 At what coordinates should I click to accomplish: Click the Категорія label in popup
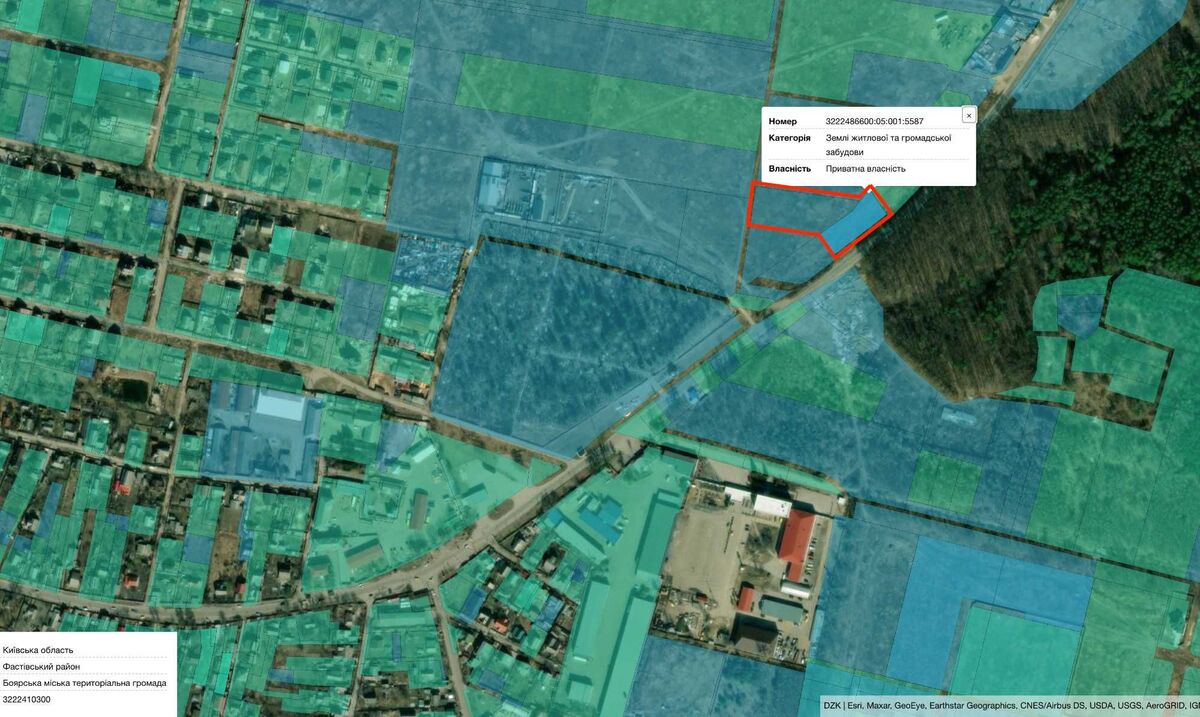point(789,138)
